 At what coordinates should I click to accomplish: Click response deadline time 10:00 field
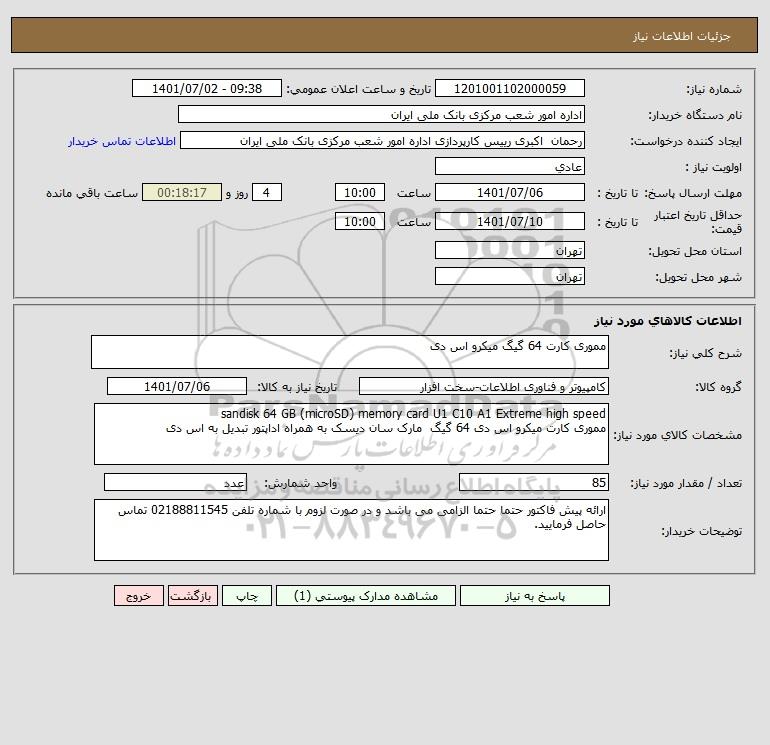[x=359, y=193]
